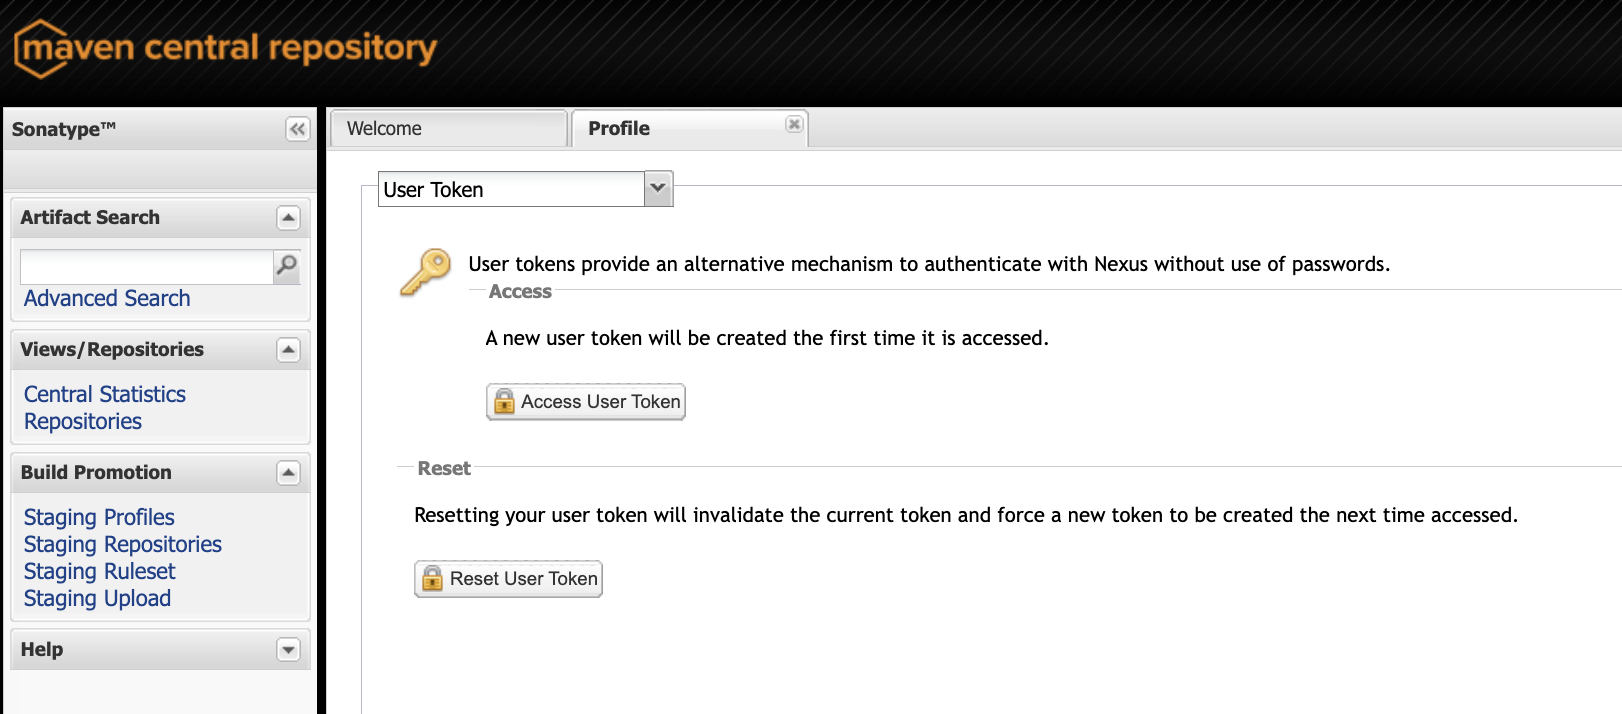
Task: Open the User Token dropdown arrow
Action: pos(658,189)
